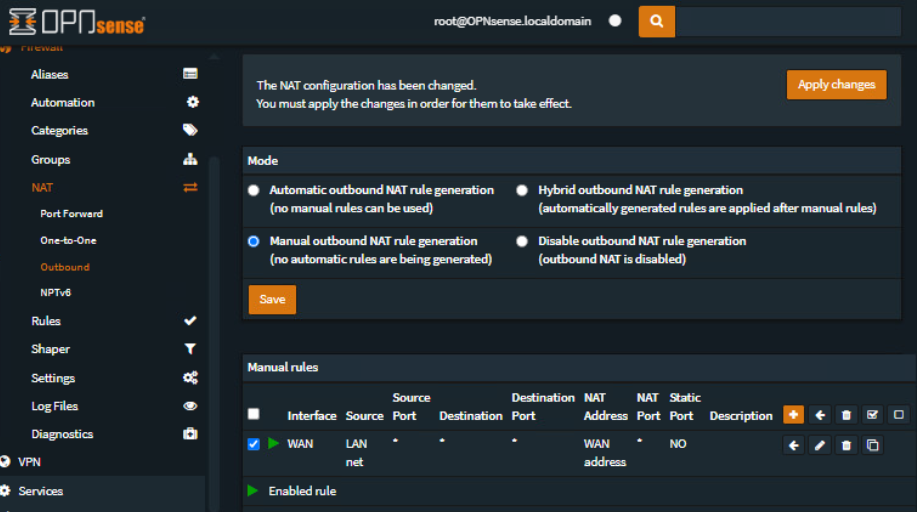This screenshot has height=512, width=917.
Task: Click 'Enabled rule' legend text
Action: [x=302, y=491]
